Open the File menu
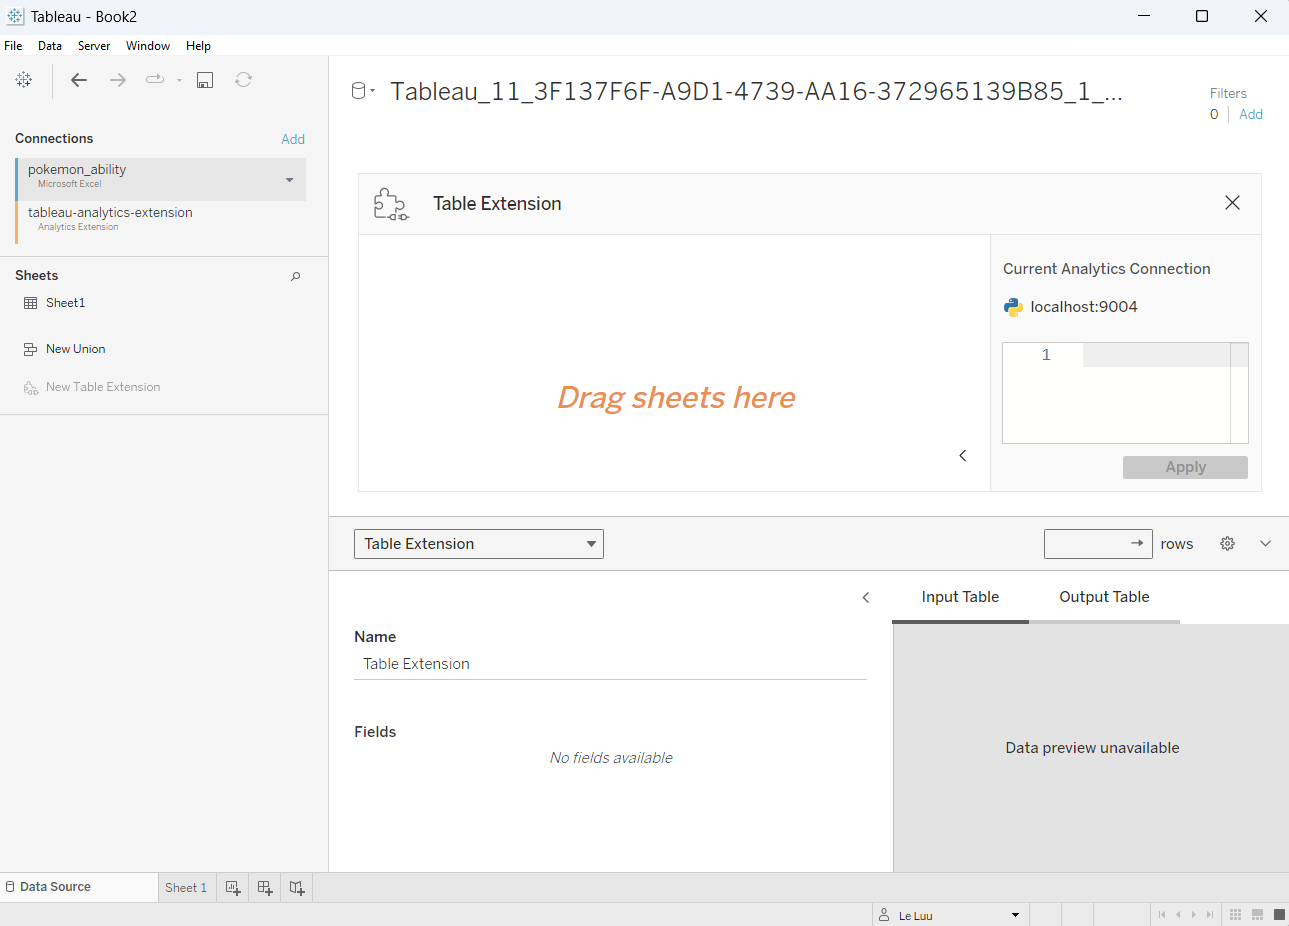Image resolution: width=1289 pixels, height=926 pixels. pos(13,46)
